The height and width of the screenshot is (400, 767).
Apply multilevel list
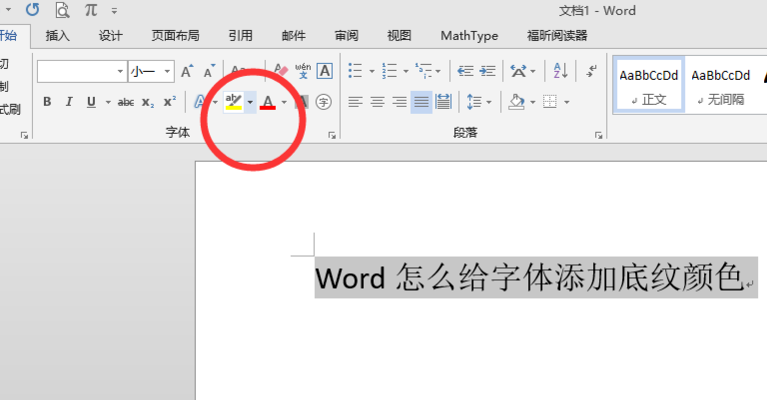tap(424, 71)
